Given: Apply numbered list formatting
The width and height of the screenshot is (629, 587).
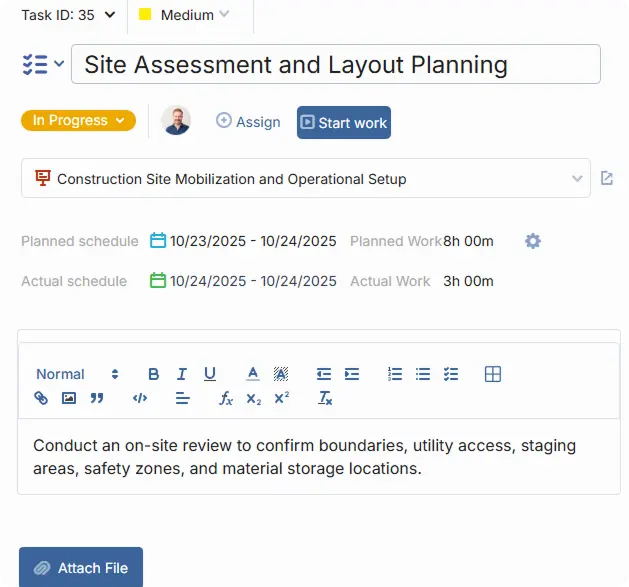Looking at the screenshot, I should pos(395,374).
